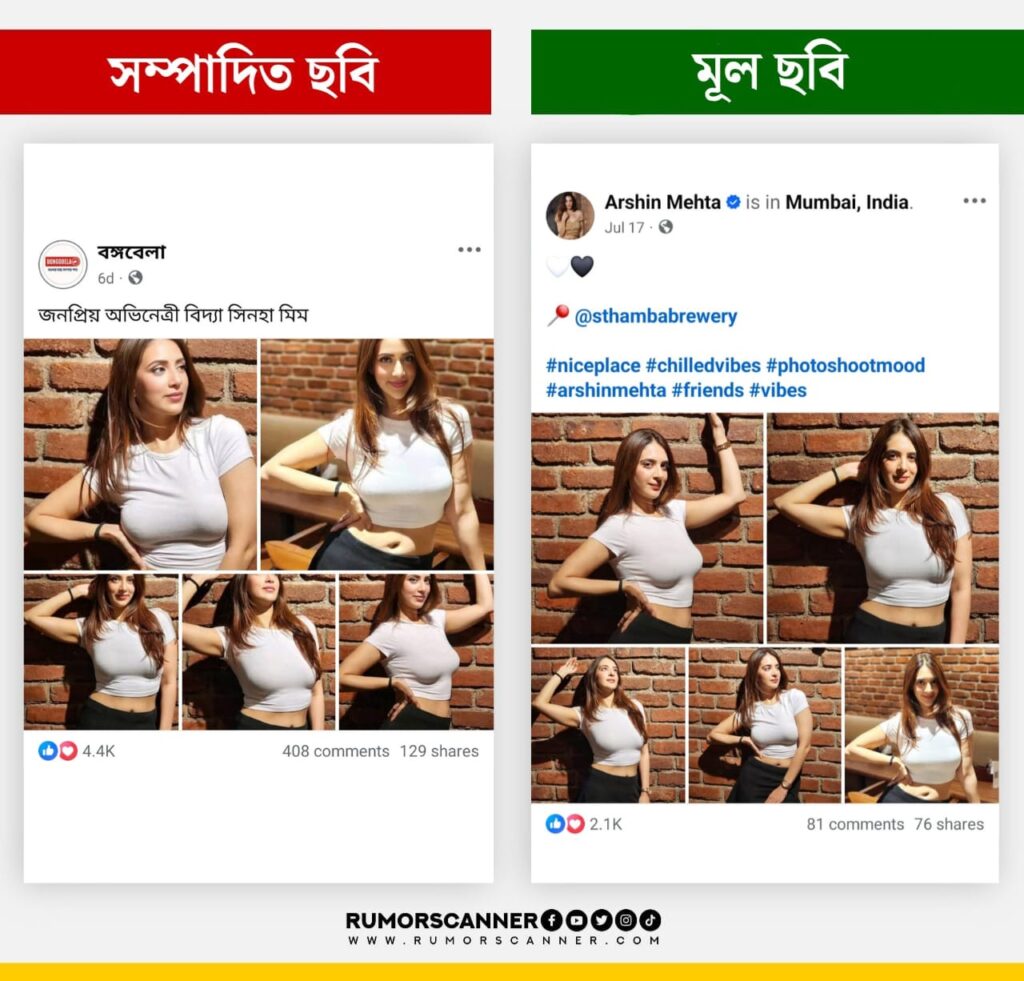
Task: Open the top-left photo in Arshin Mehta's post
Action: [x=647, y=528]
